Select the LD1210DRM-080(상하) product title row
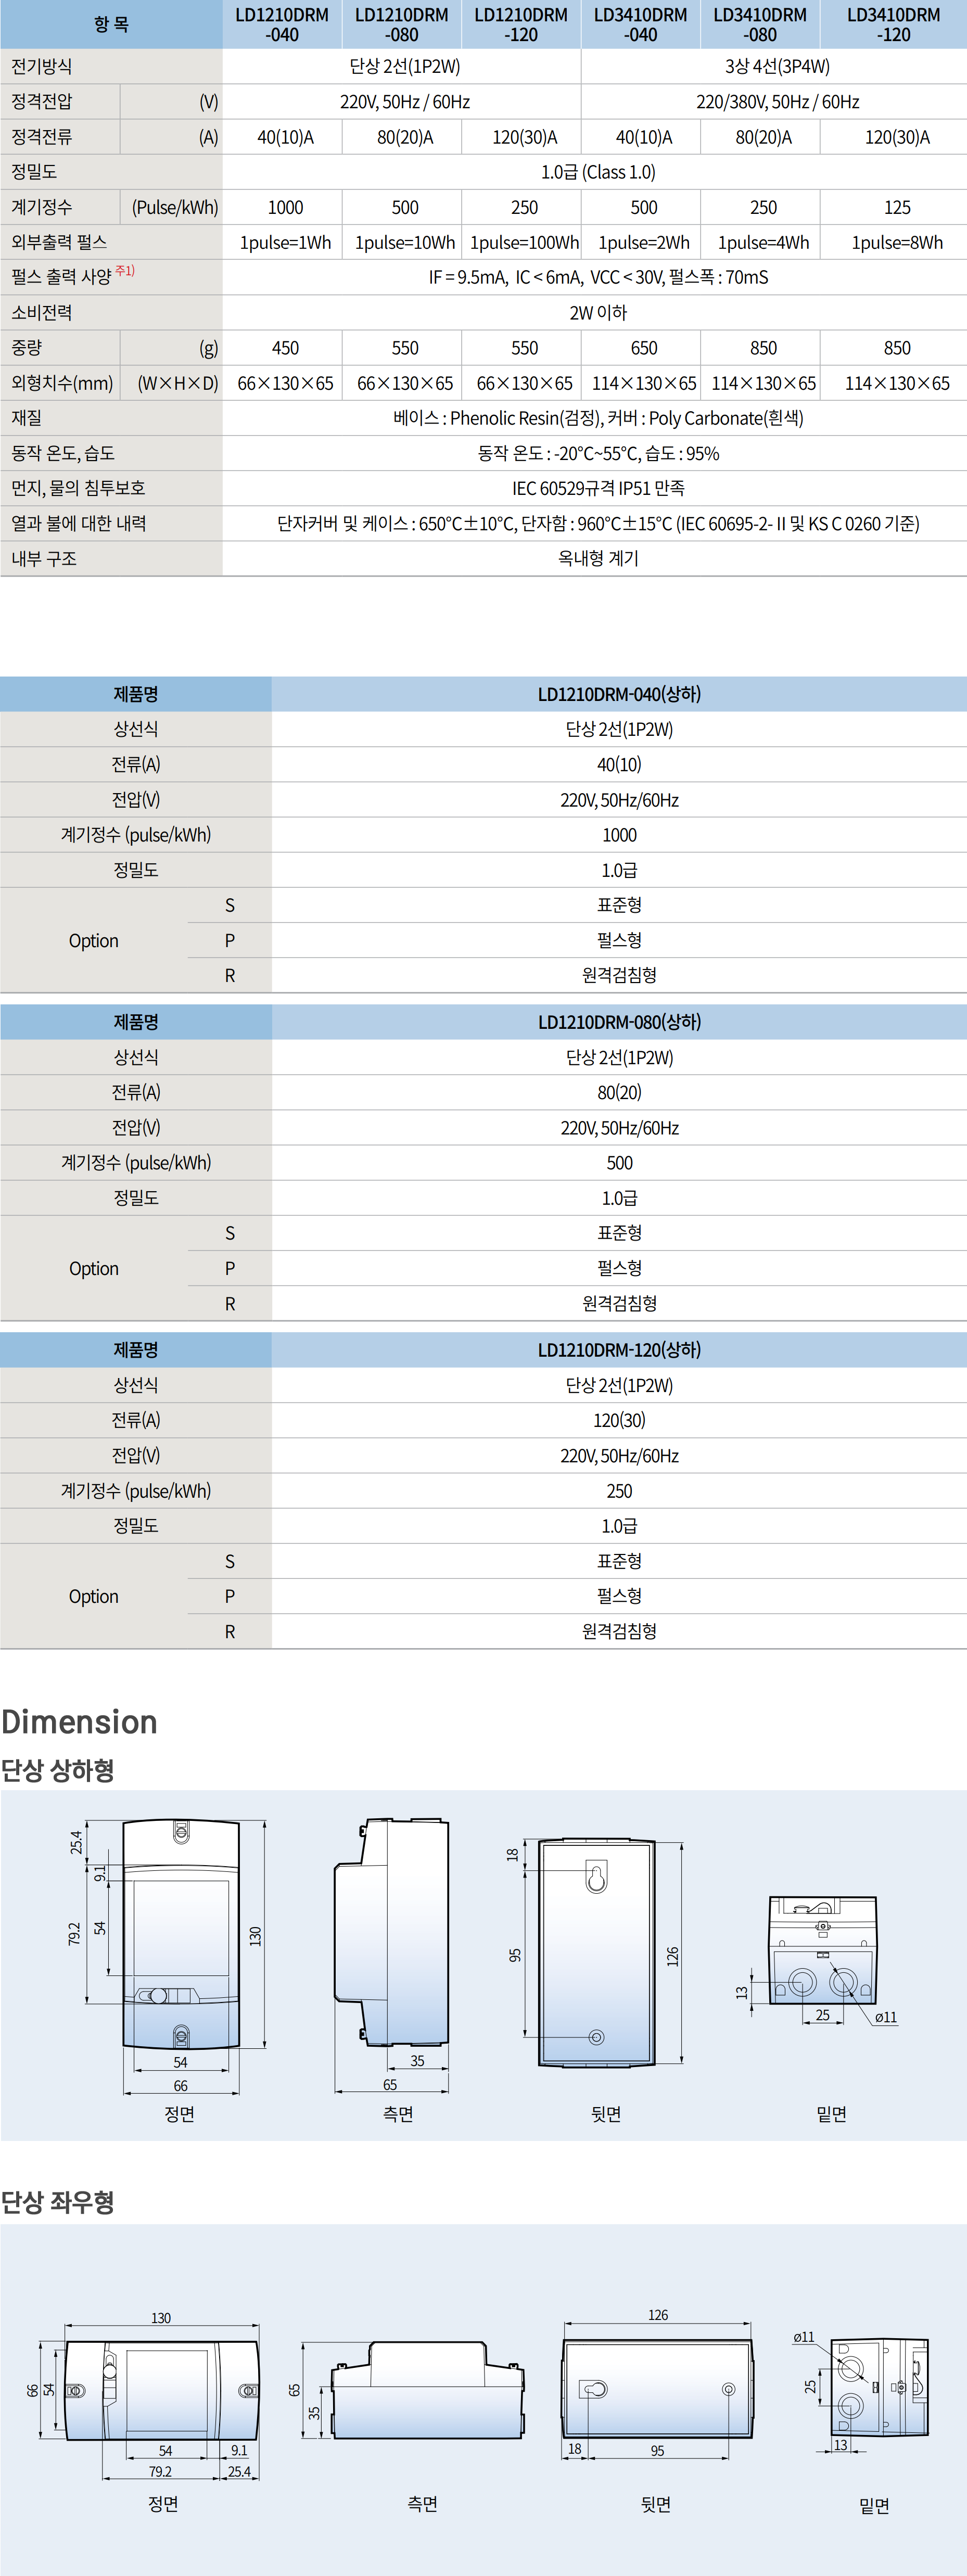Screen dimensions: 967x2576 [619, 1022]
